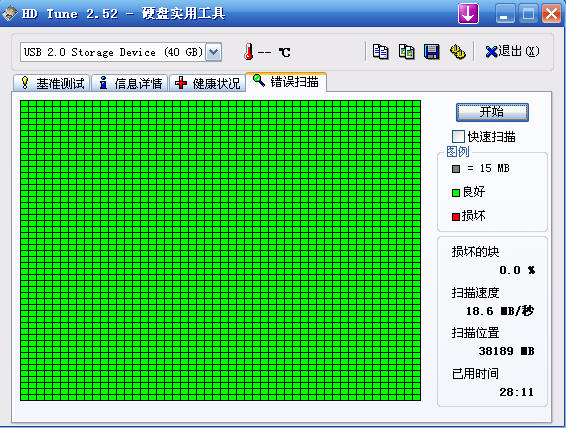Open the options wrench icon

(x=457, y=52)
